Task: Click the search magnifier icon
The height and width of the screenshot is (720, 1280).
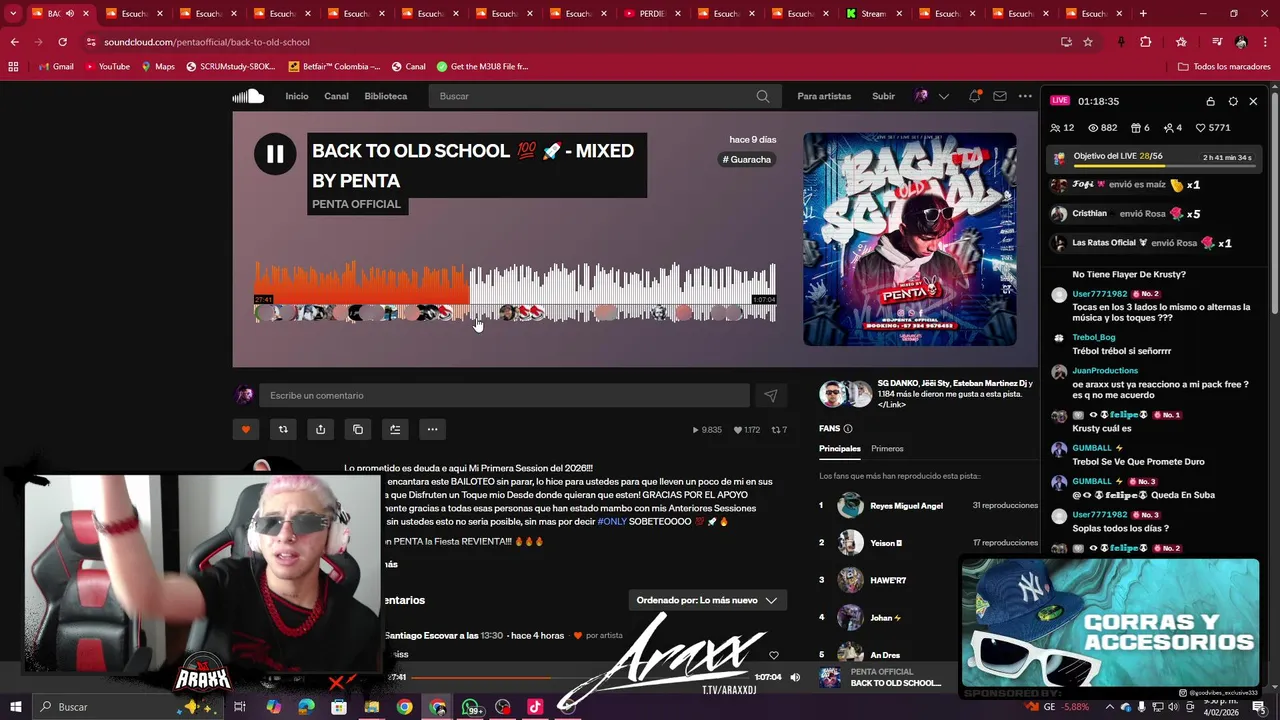Action: (x=763, y=96)
